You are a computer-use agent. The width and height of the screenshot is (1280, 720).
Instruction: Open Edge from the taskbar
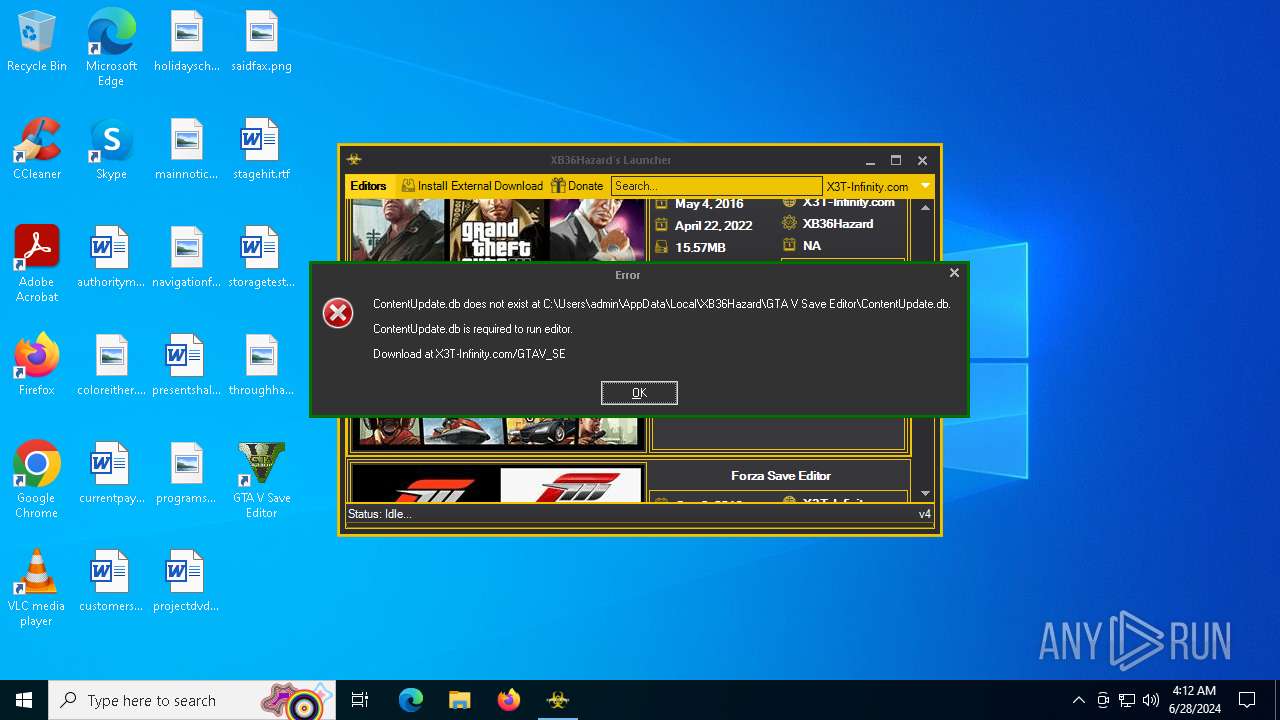[x=411, y=700]
